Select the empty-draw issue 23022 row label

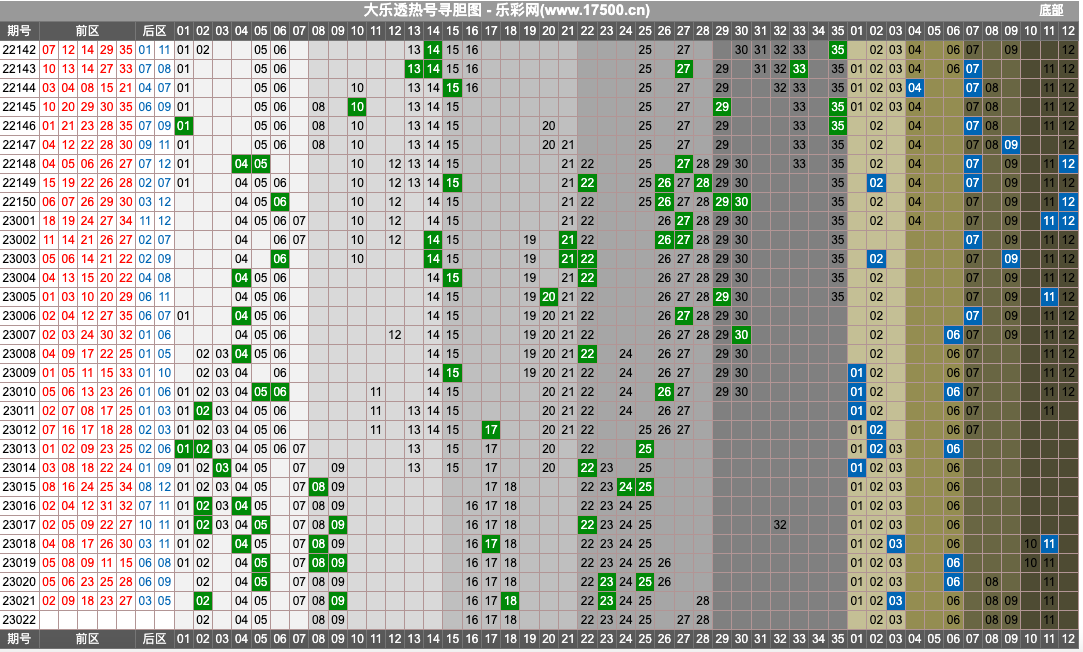[19, 620]
